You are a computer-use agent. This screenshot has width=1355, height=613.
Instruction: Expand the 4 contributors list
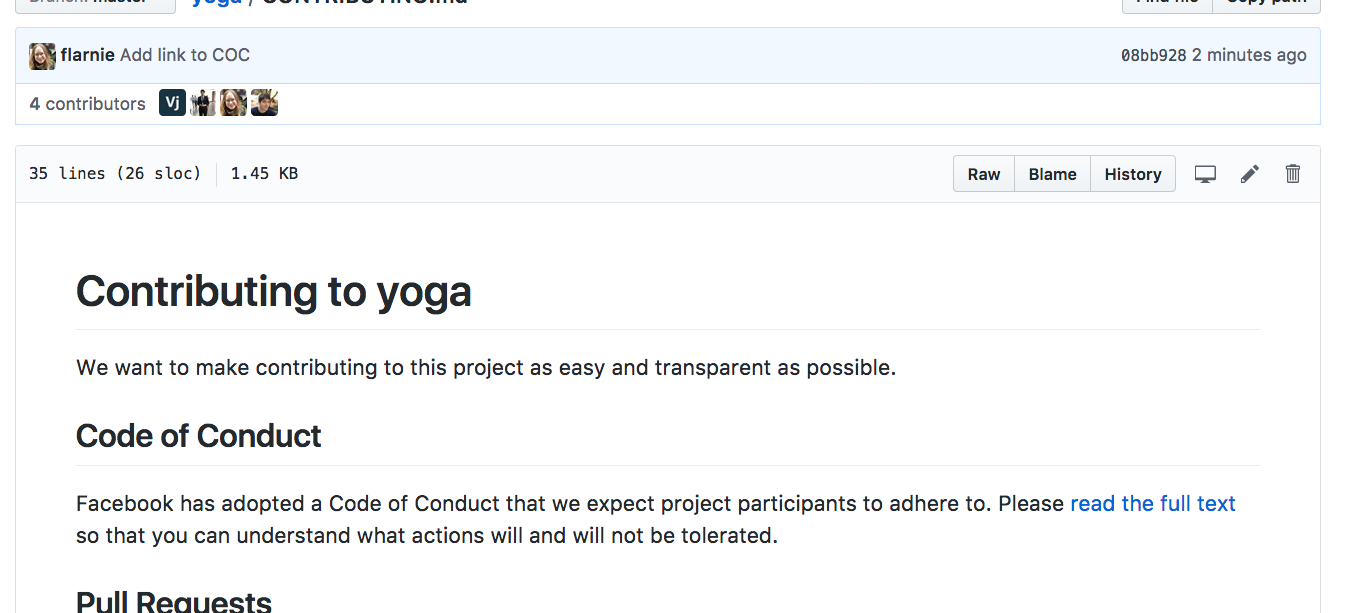(x=88, y=104)
